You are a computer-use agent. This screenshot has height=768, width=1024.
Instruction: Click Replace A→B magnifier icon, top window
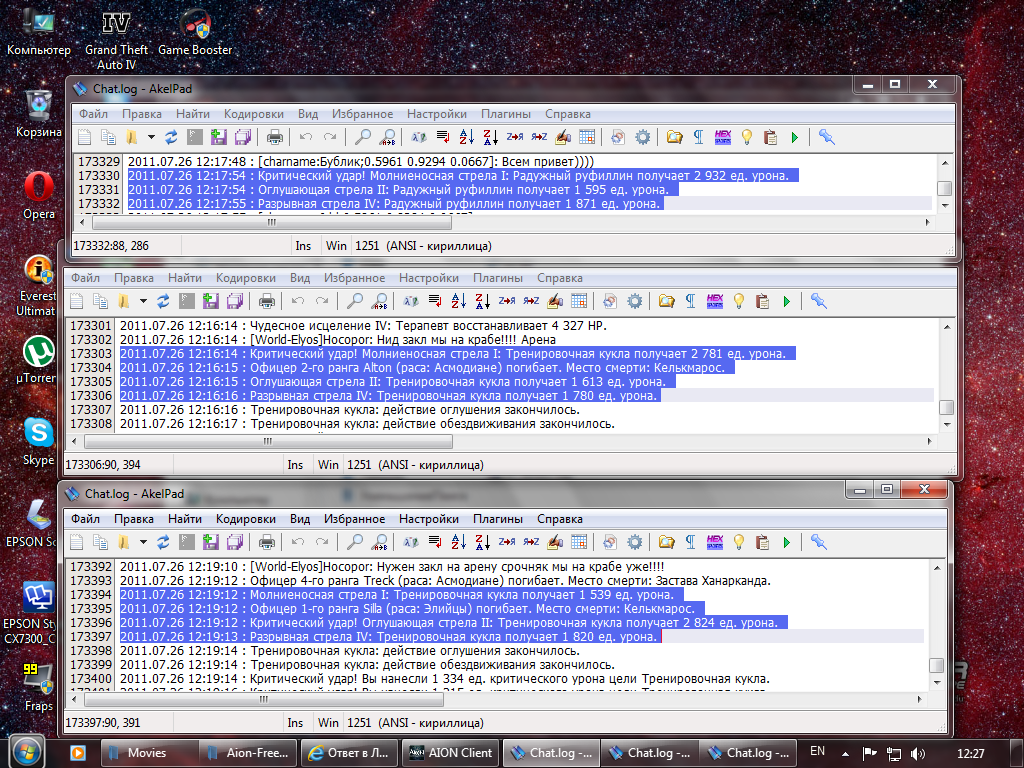(x=387, y=137)
